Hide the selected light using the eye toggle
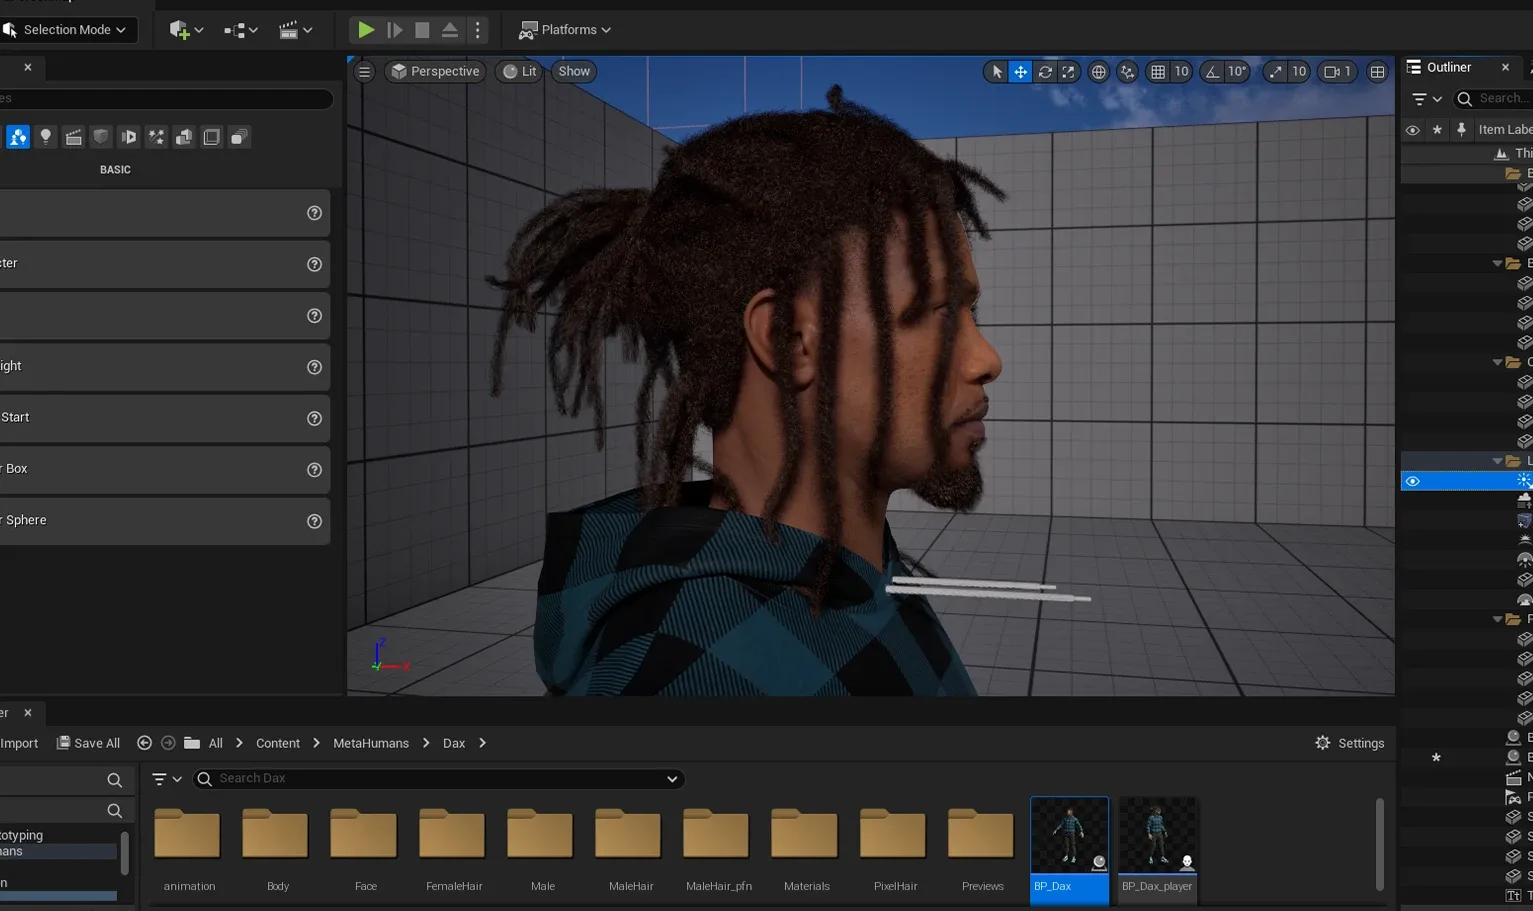This screenshot has height=911, width=1533. [x=1413, y=480]
